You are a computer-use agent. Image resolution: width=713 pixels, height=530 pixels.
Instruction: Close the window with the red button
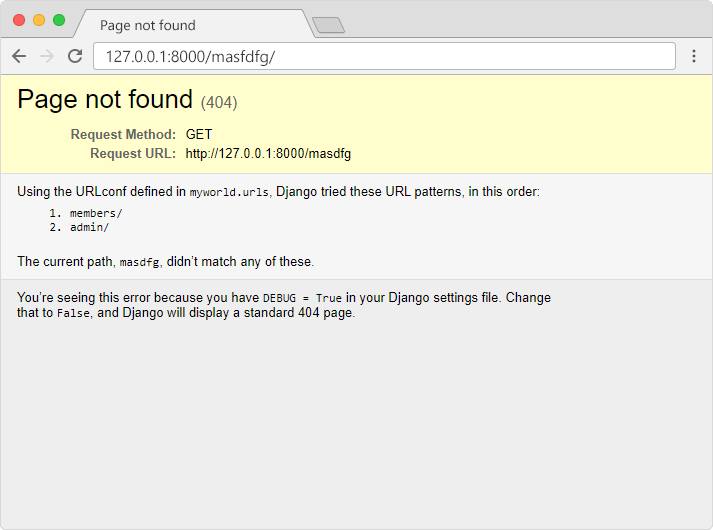tap(19, 20)
